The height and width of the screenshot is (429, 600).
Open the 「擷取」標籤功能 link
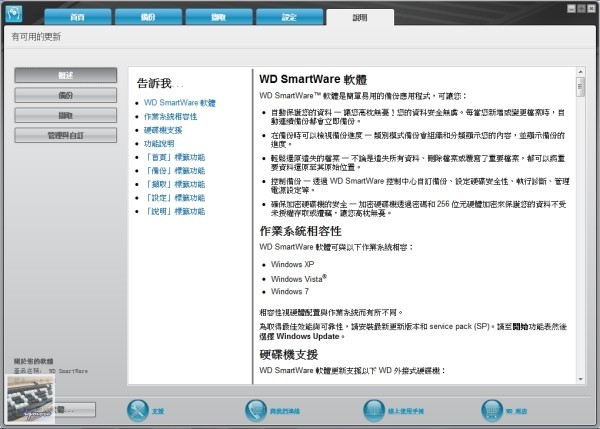pos(174,184)
